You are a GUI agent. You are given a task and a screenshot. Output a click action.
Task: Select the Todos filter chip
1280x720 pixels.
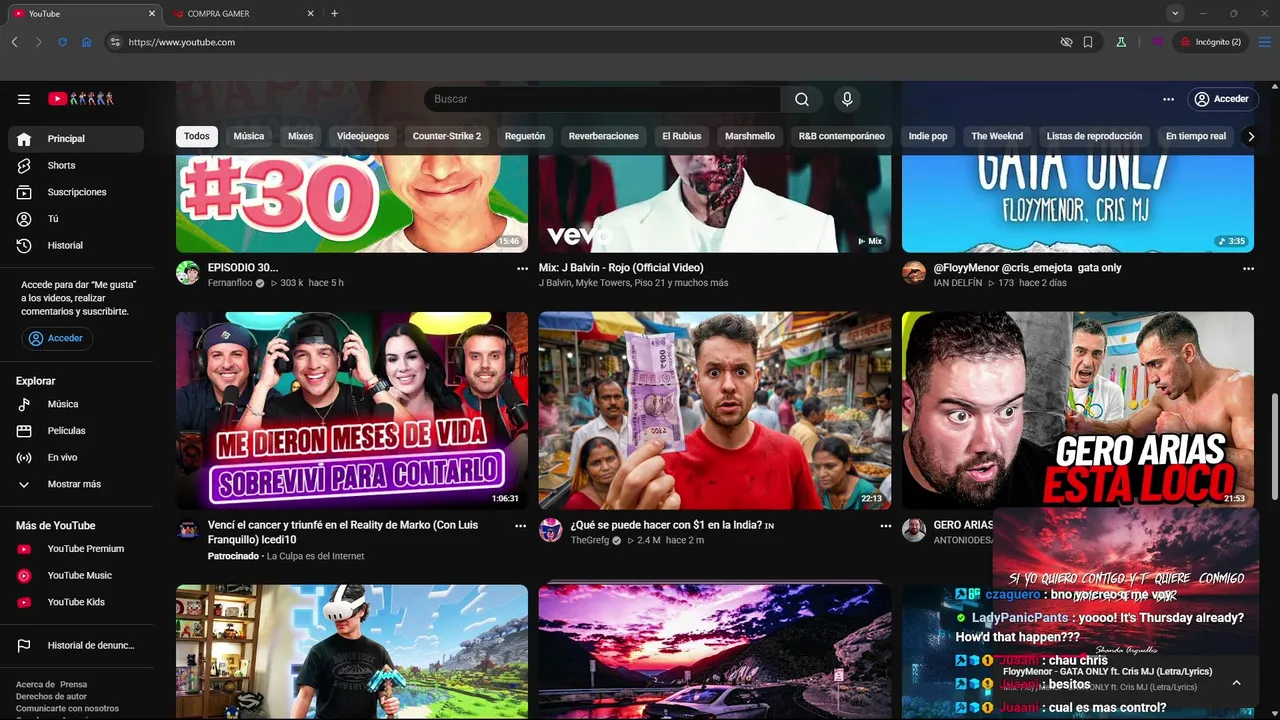(x=197, y=136)
